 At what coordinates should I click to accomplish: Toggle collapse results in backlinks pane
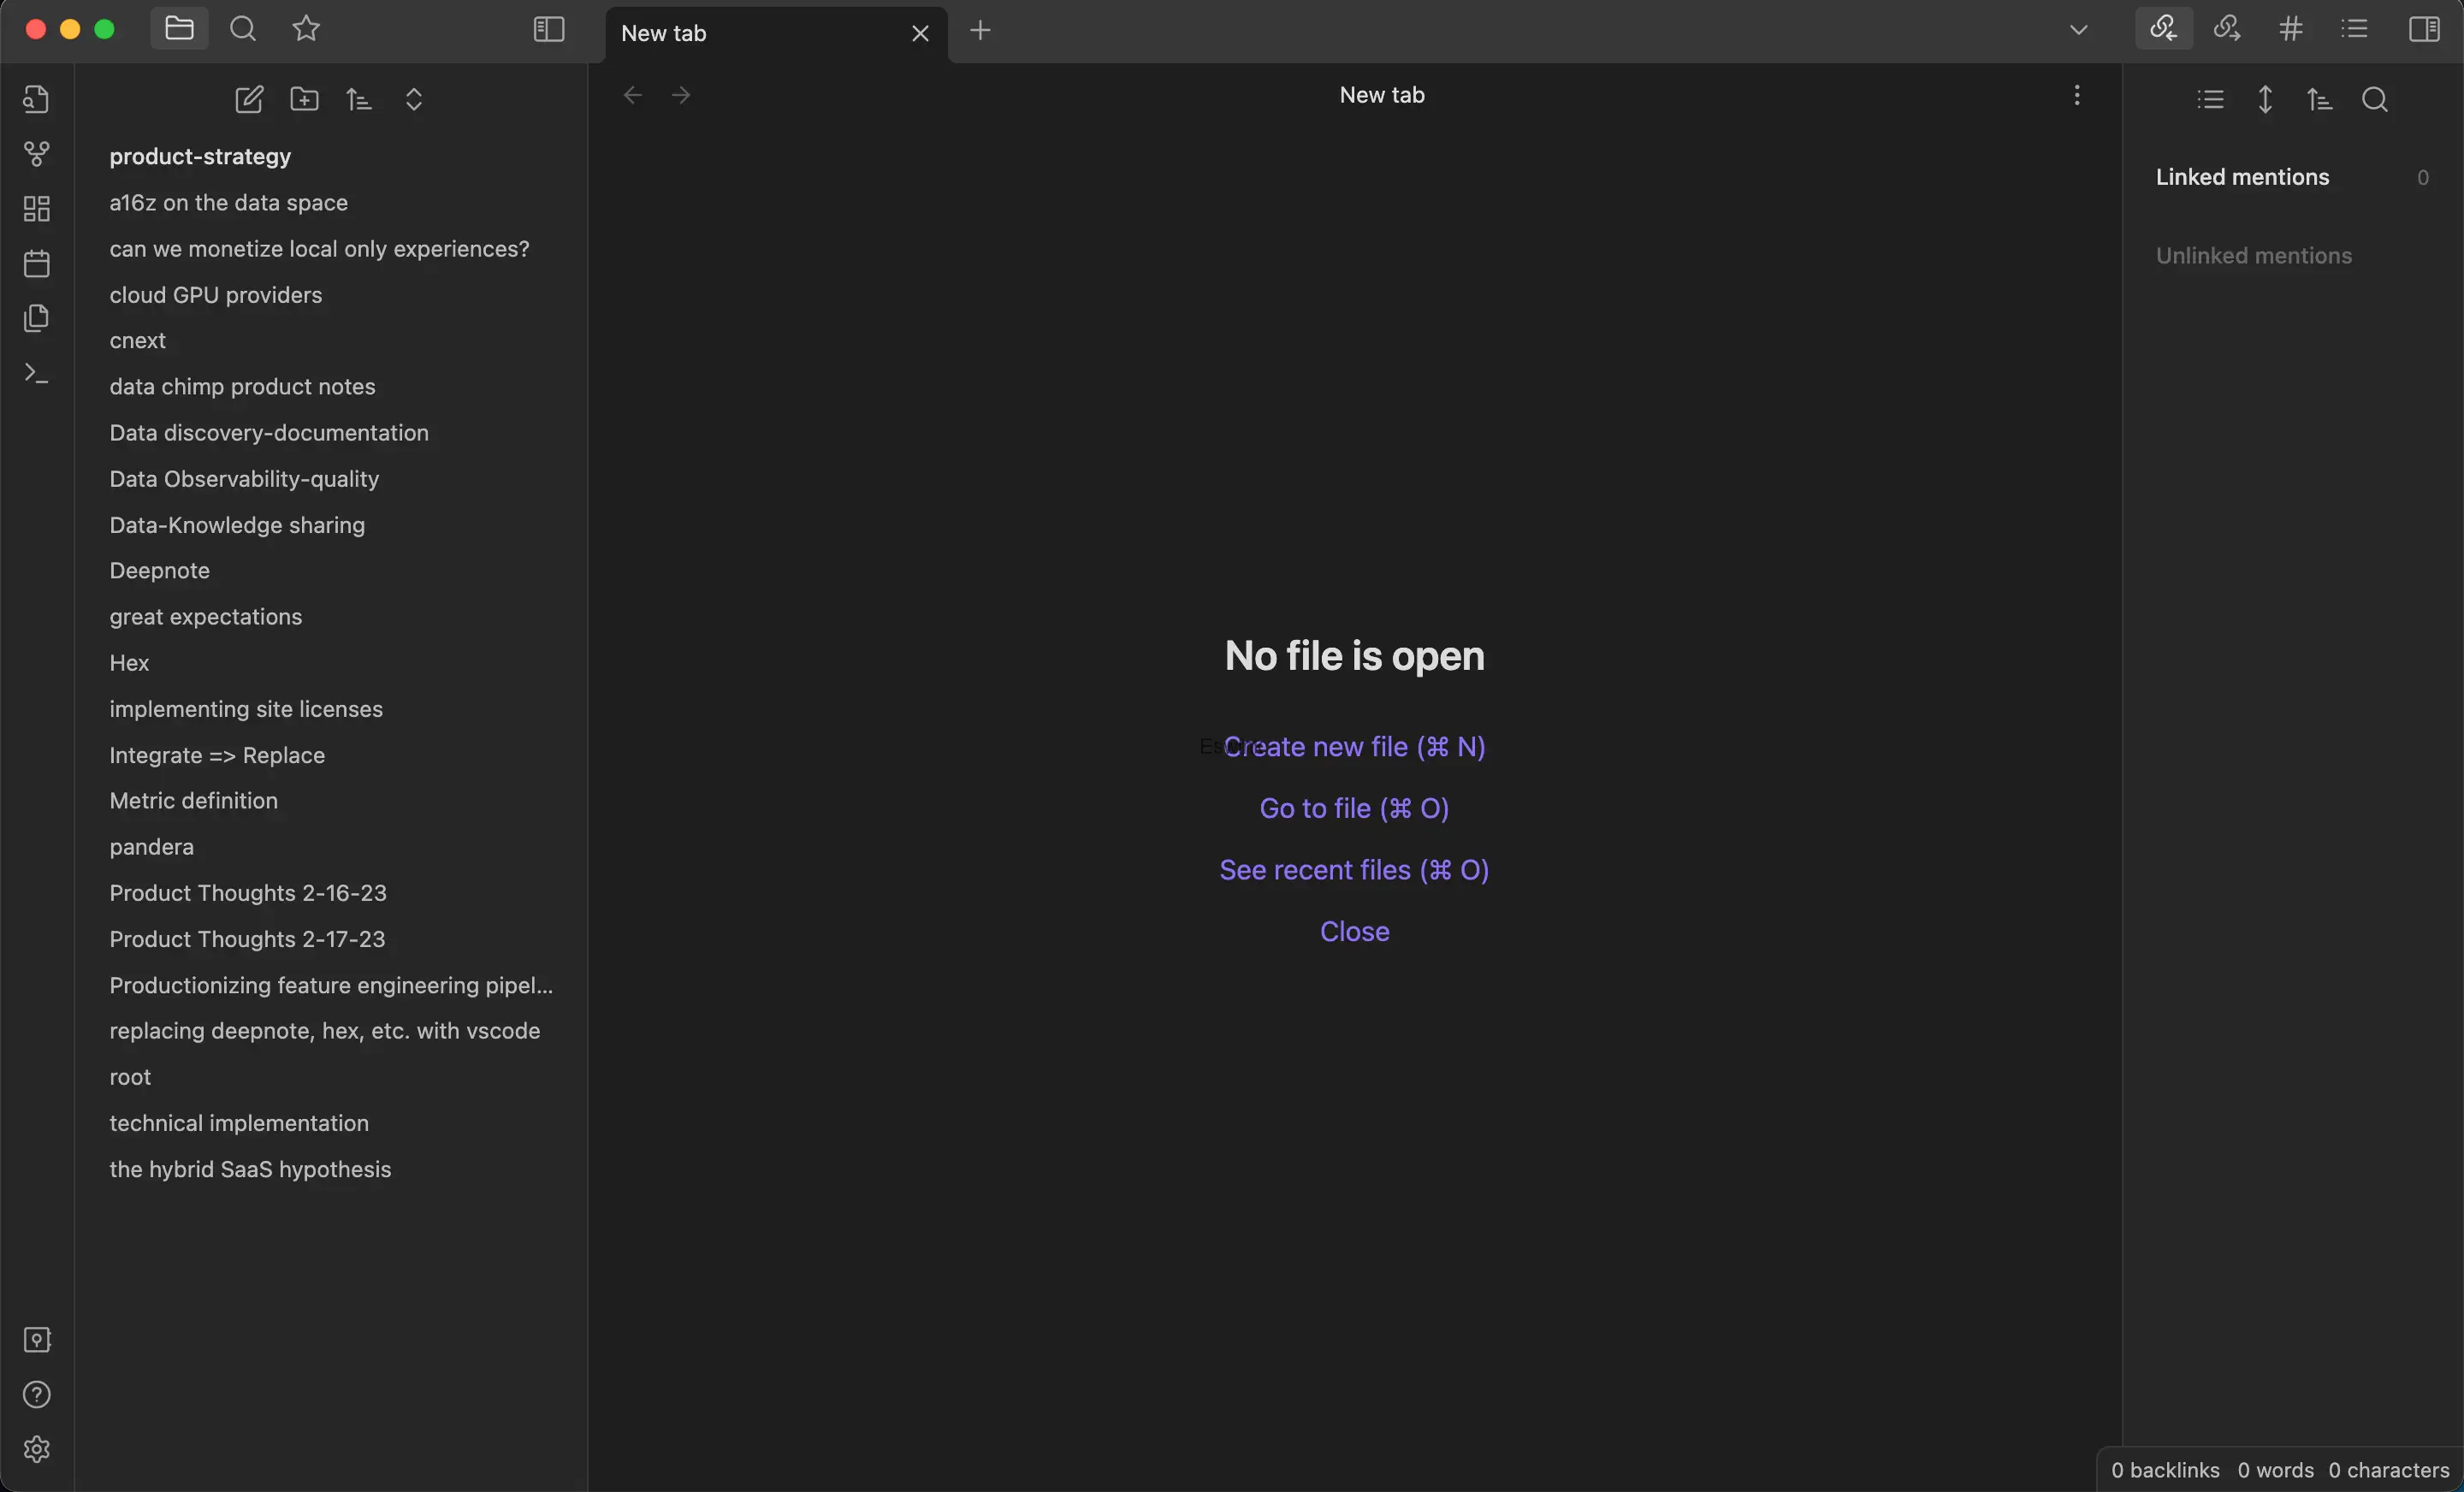(2210, 100)
